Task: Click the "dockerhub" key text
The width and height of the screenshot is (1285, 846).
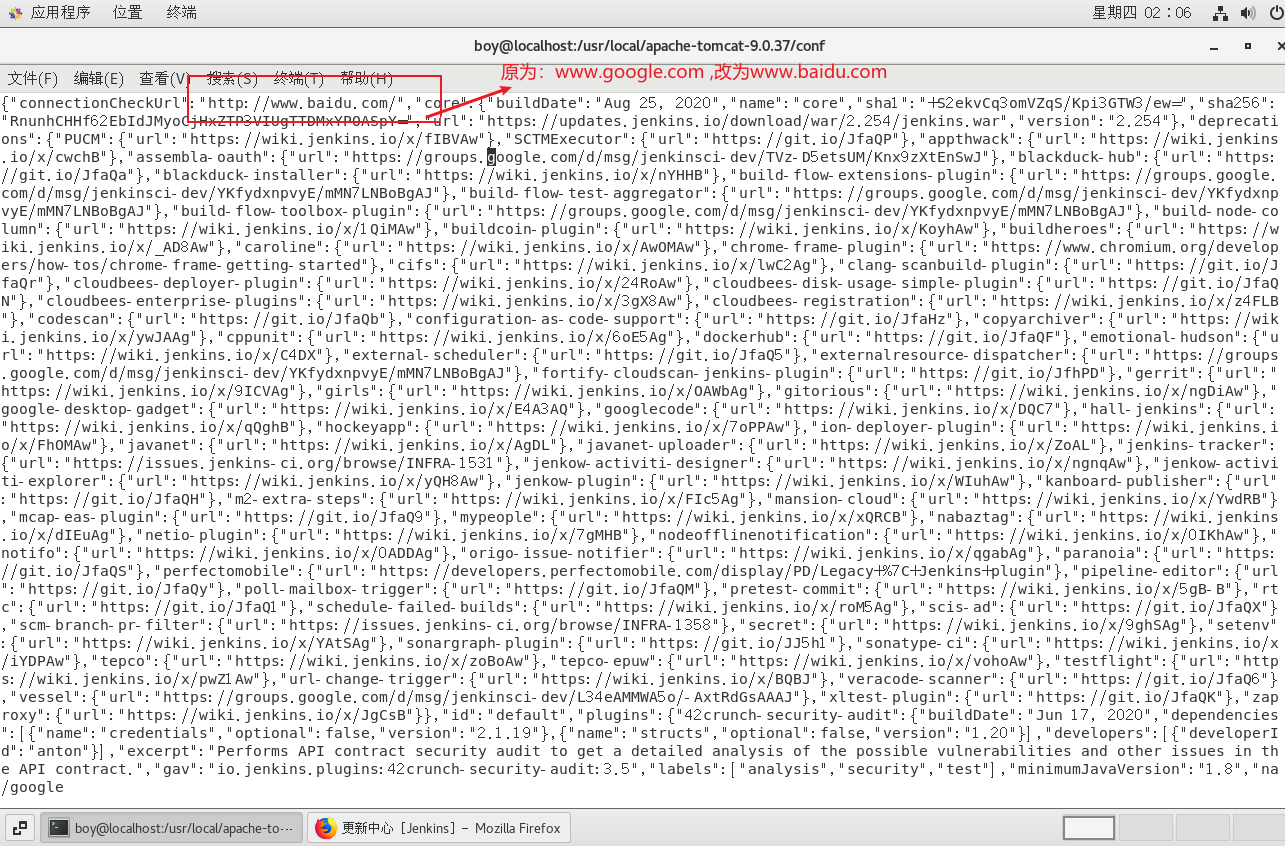Action: pyautogui.click(x=750, y=337)
